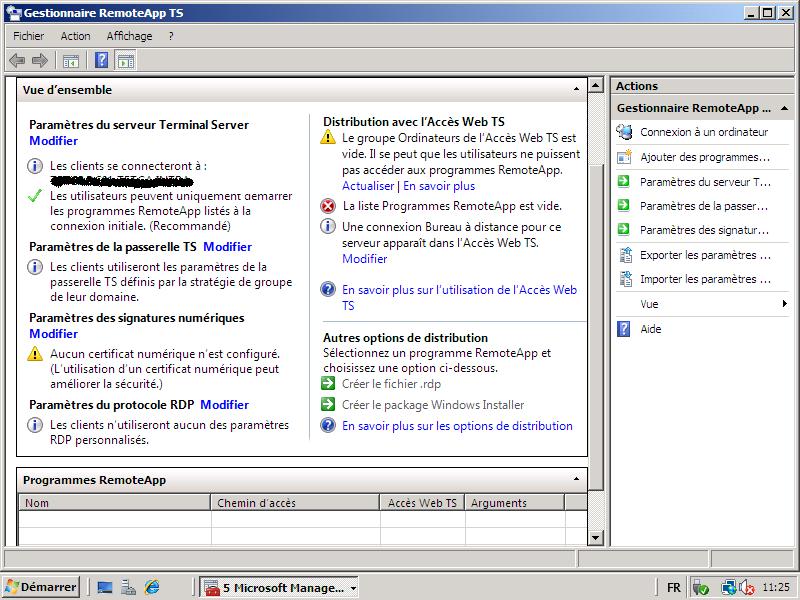Click the Exporter les paramètres icon
This screenshot has width=800, height=600.
(x=625, y=255)
